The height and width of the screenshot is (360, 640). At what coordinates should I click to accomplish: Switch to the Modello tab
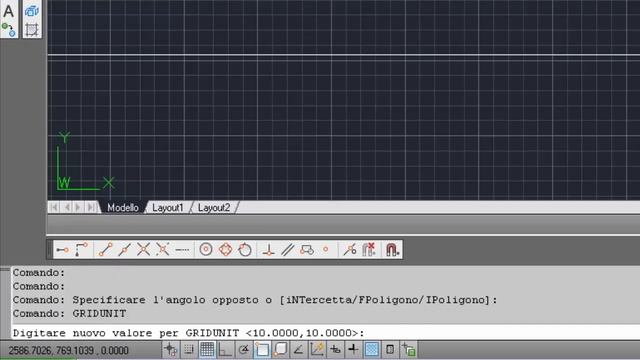pos(122,207)
